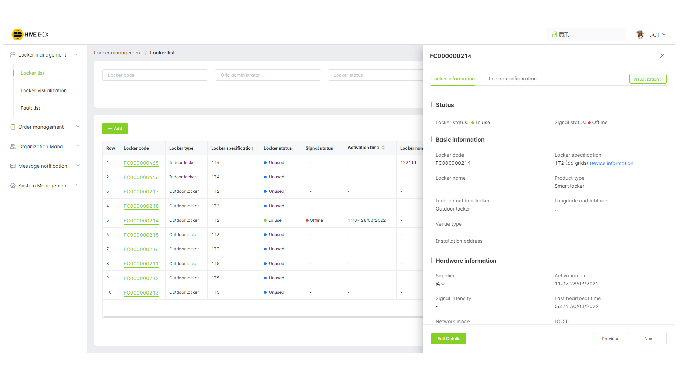Click the Locker status column header
Screen dimensions: 680x390
[x=278, y=148]
